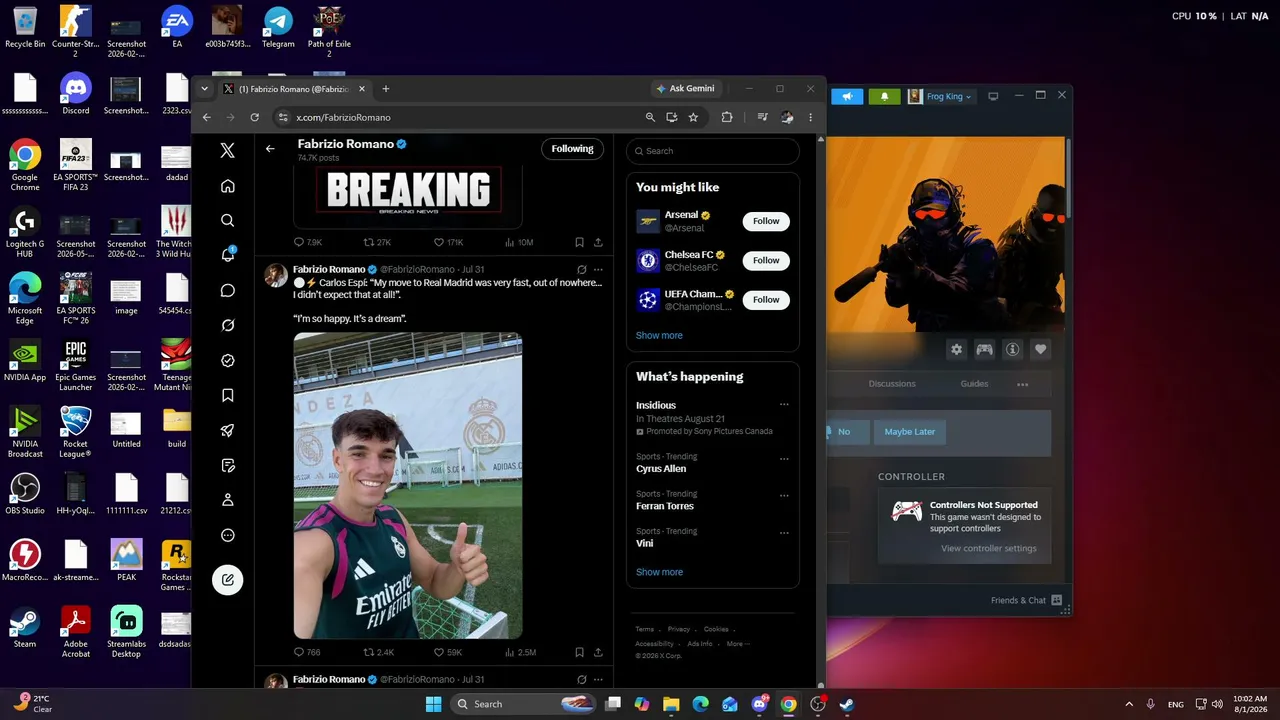Open the X logo home link

[x=228, y=150]
